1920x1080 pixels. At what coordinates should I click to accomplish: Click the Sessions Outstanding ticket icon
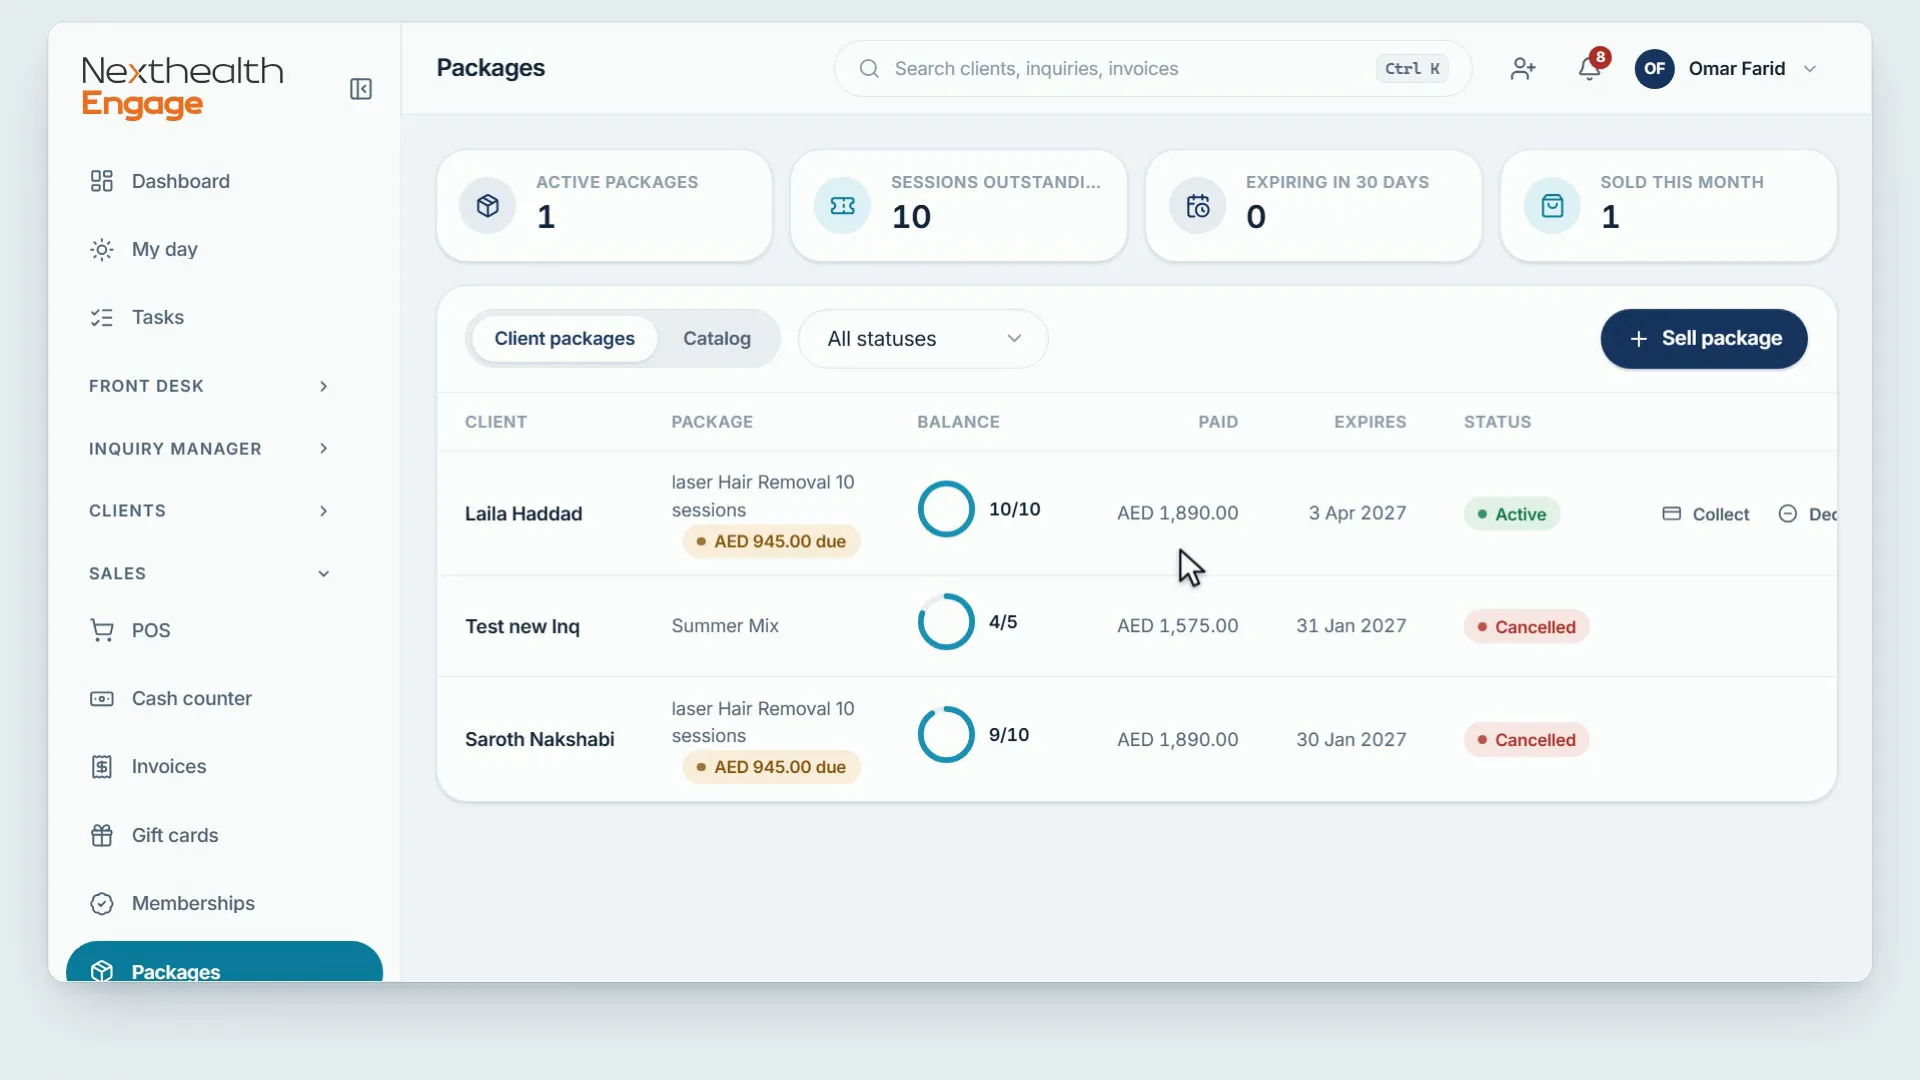[842, 205]
